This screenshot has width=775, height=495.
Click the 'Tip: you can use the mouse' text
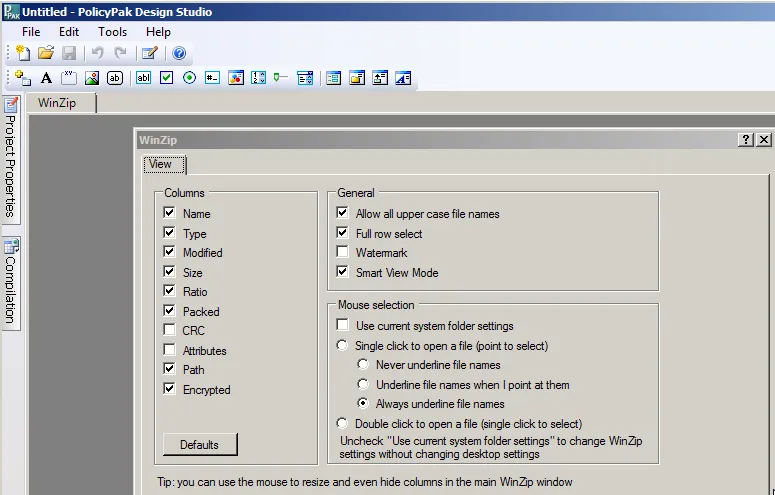click(365, 482)
